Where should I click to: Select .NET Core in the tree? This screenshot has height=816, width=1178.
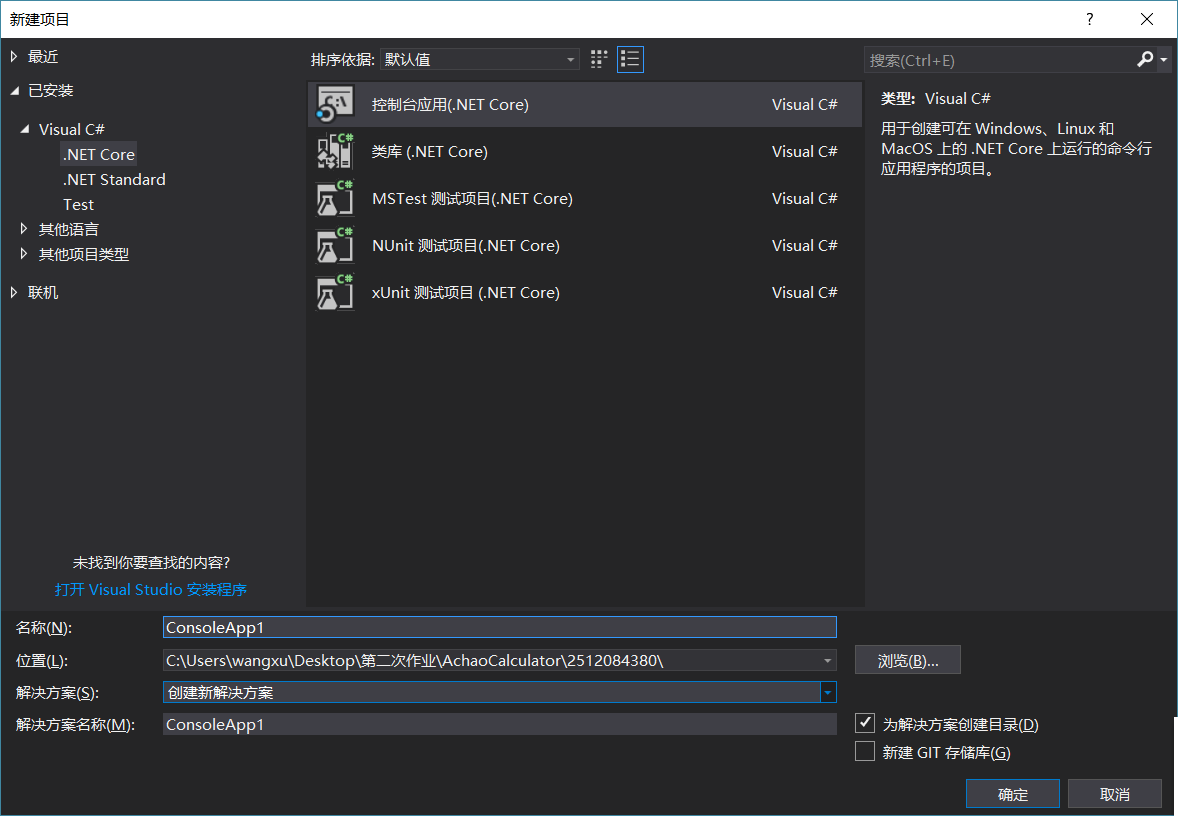click(99, 154)
